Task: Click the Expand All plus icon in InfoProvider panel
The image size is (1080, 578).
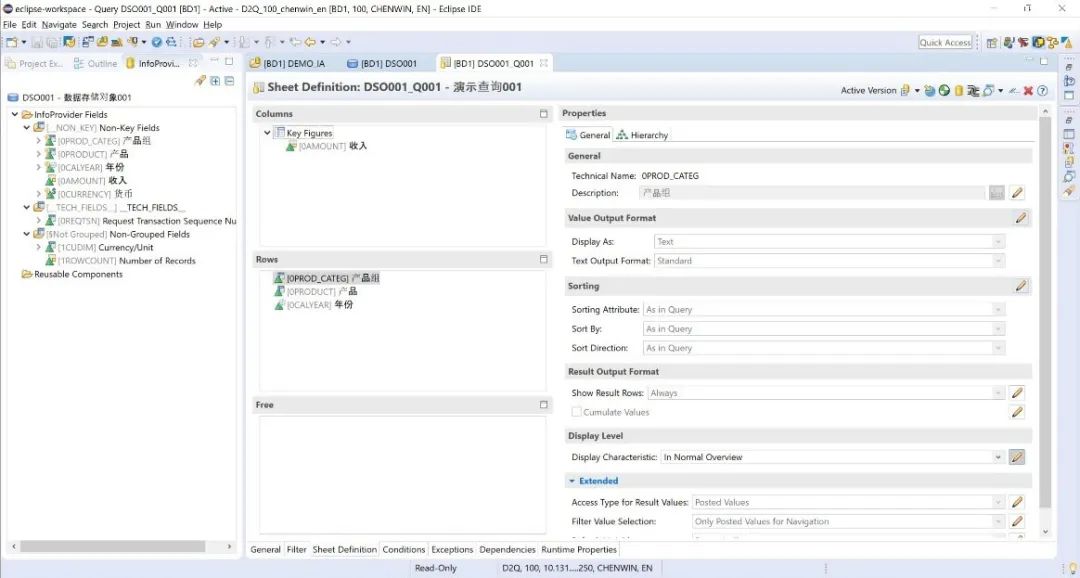Action: (216, 81)
